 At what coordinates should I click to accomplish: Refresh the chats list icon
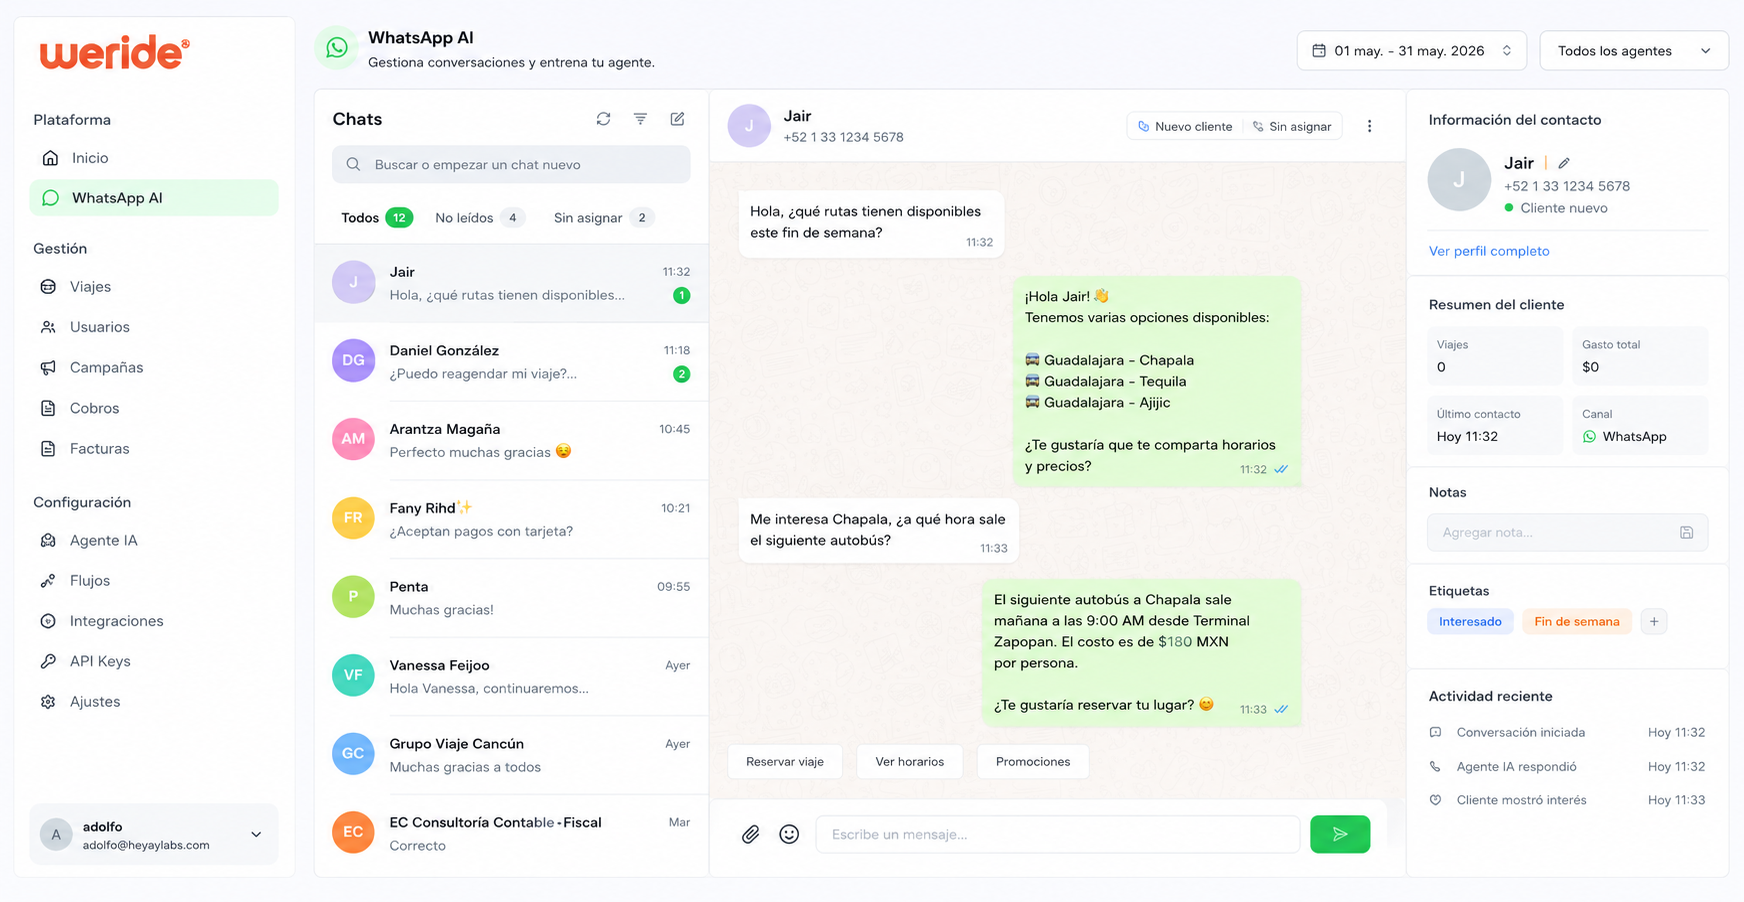(x=603, y=119)
